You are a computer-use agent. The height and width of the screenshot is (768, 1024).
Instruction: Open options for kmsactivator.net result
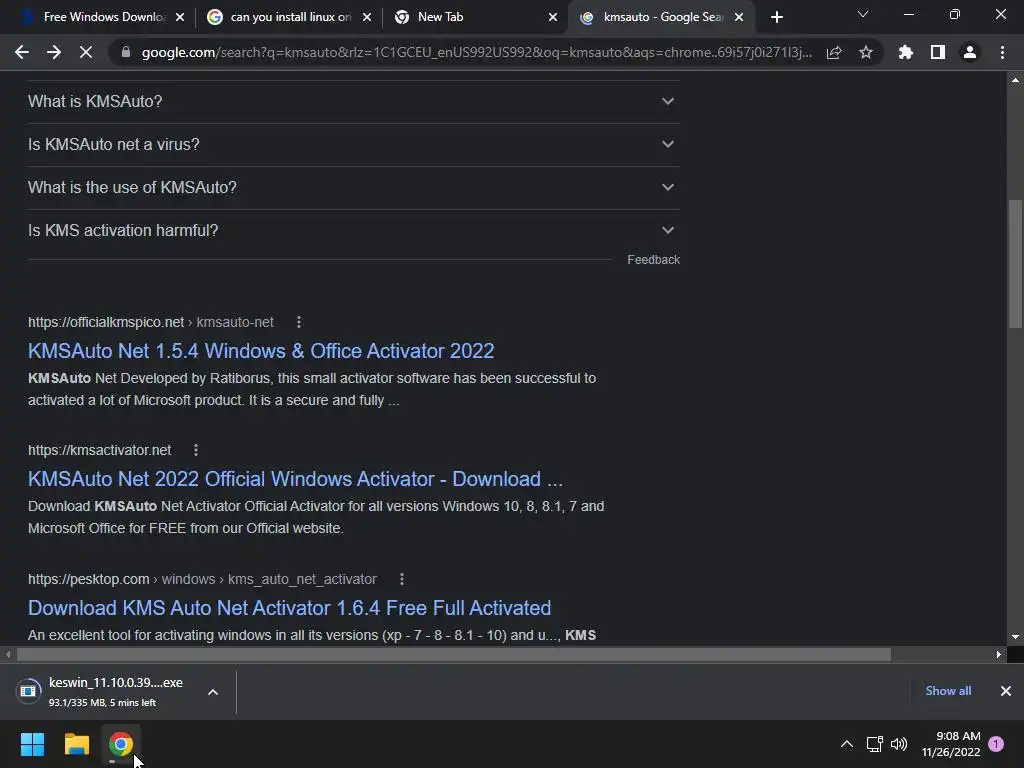coord(195,450)
